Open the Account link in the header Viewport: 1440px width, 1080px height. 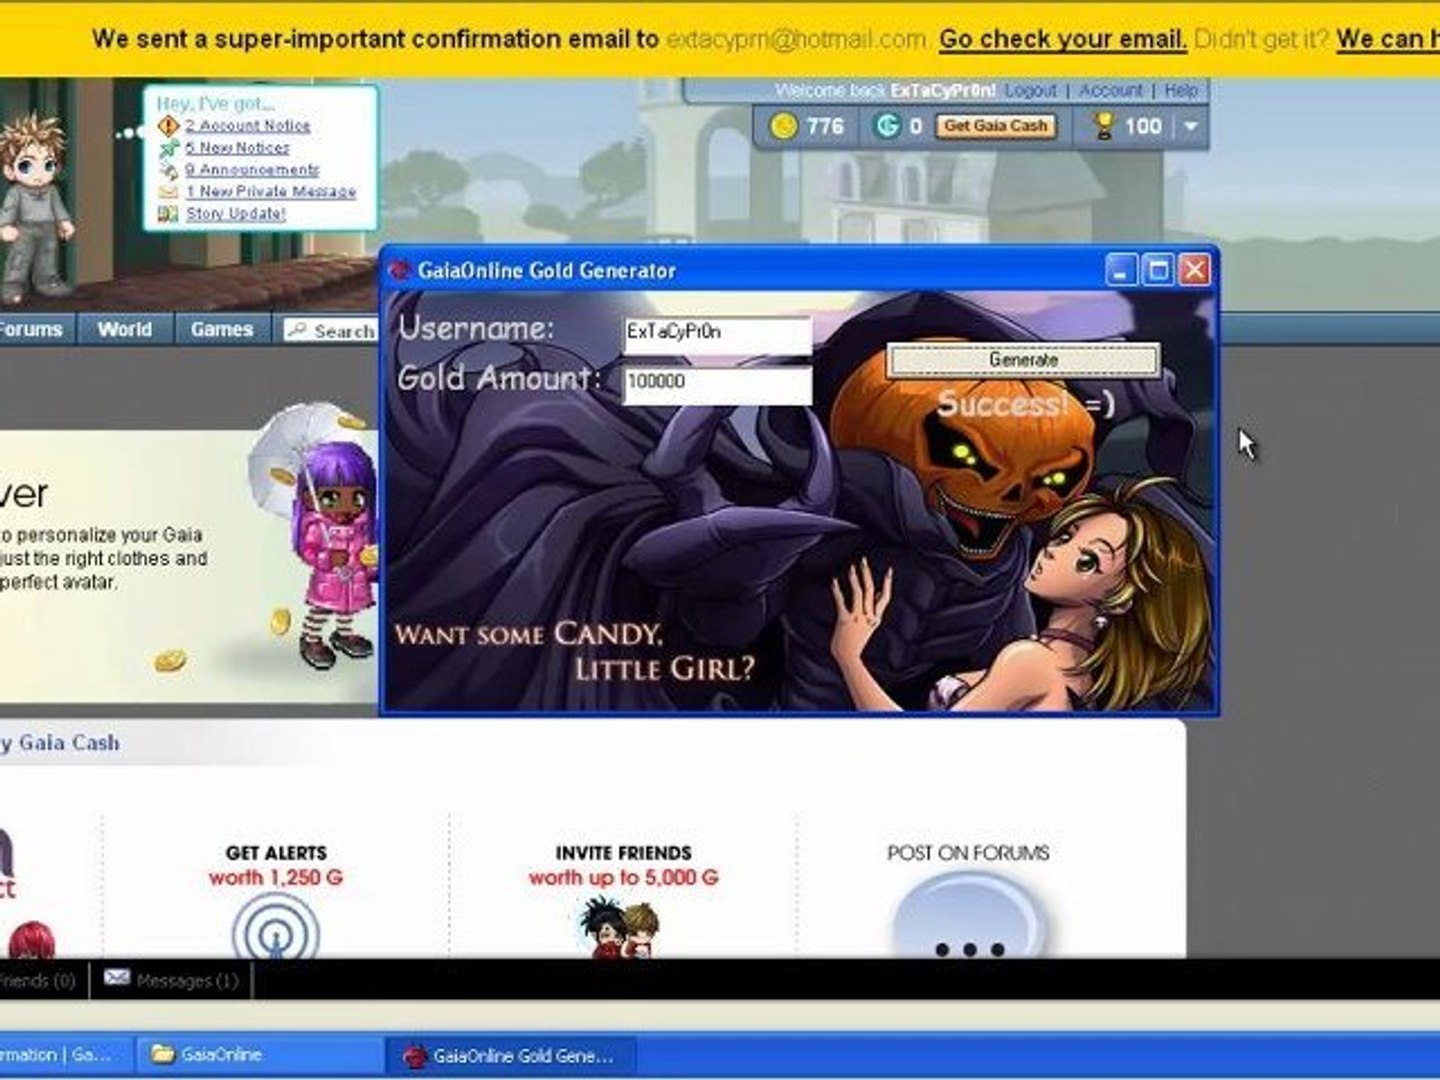(x=1110, y=90)
